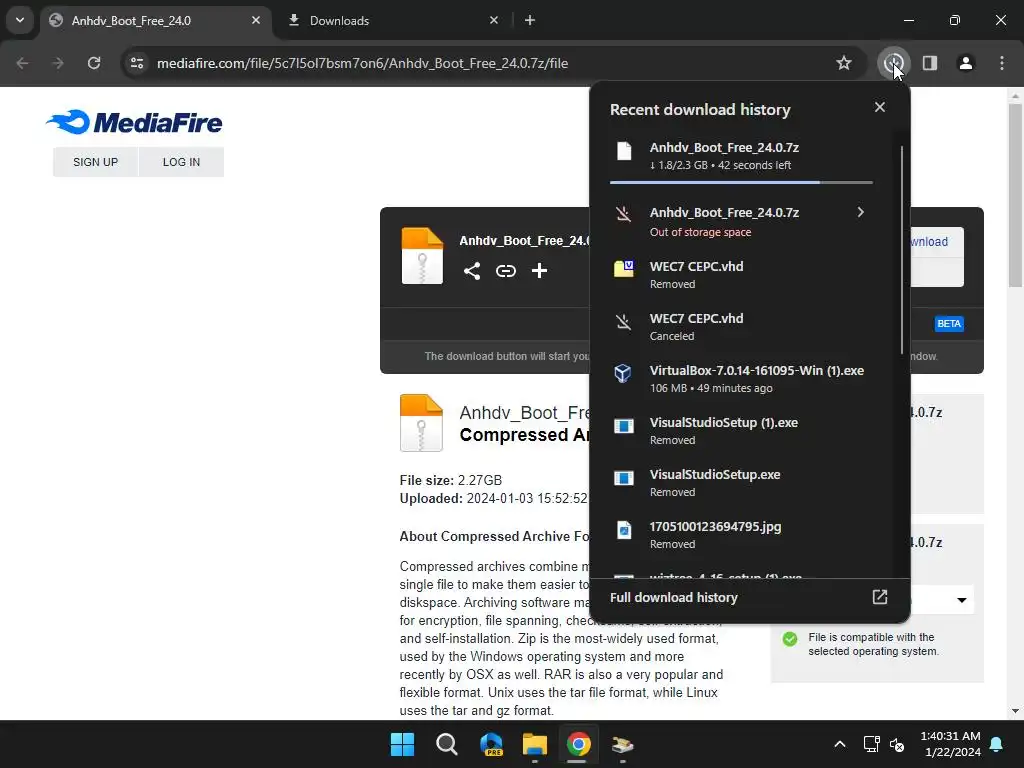This screenshot has height=768, width=1024.
Task: Show hidden tray icons chevron
Action: [840, 744]
